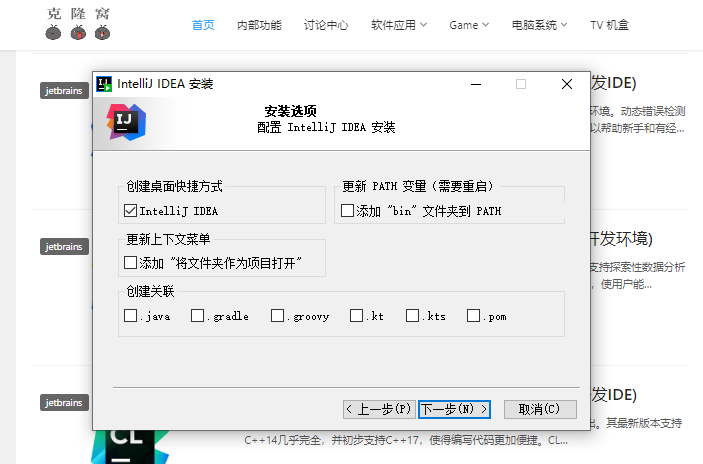703x464 pixels.
Task: Toggle "将文件夹作为项目打开" context menu option
Action: point(130,262)
